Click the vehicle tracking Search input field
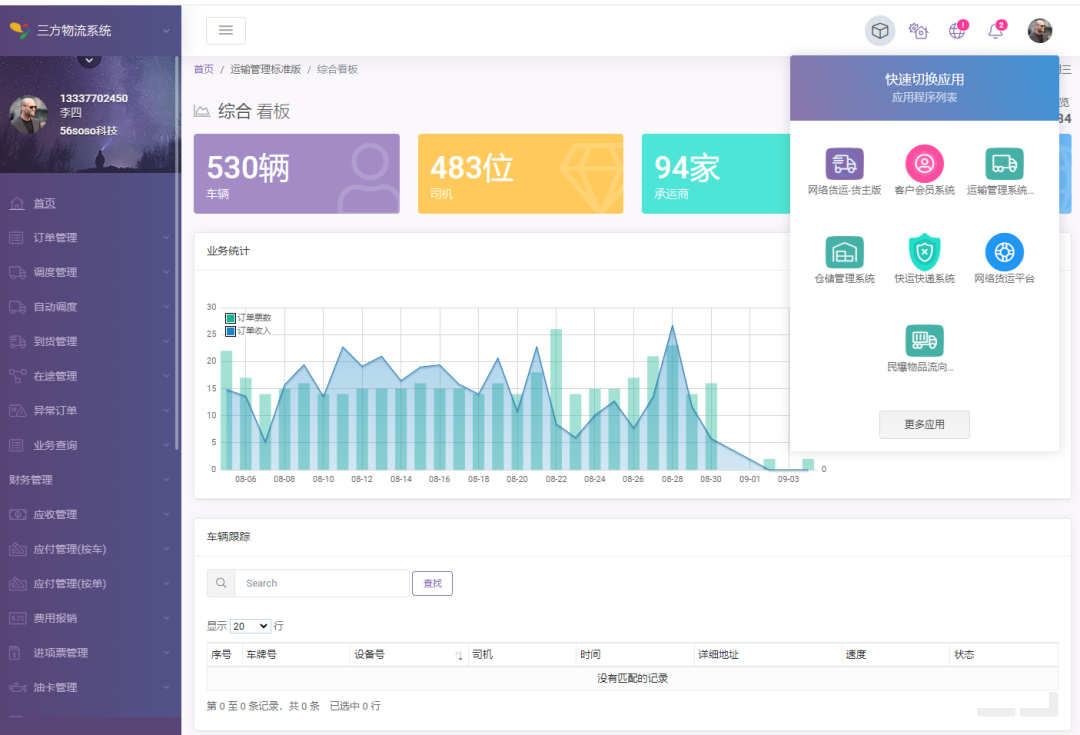 pyautogui.click(x=322, y=583)
